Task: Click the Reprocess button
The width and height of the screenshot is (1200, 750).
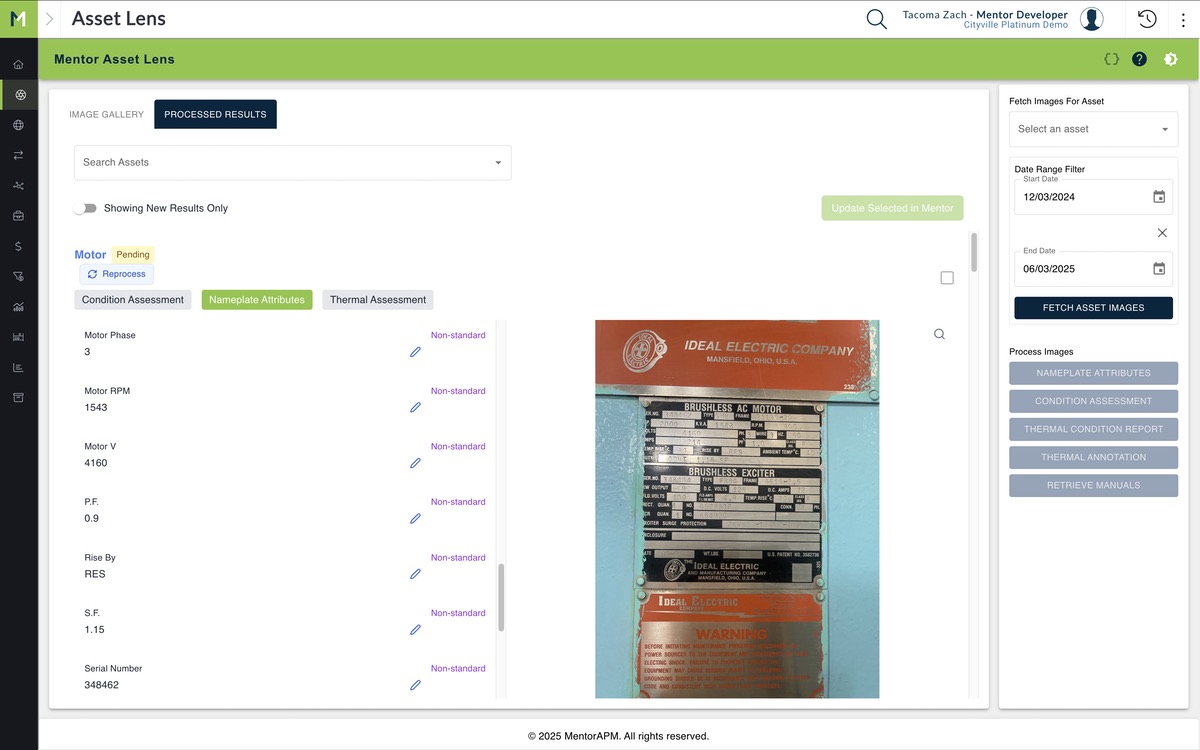Action: click(116, 274)
